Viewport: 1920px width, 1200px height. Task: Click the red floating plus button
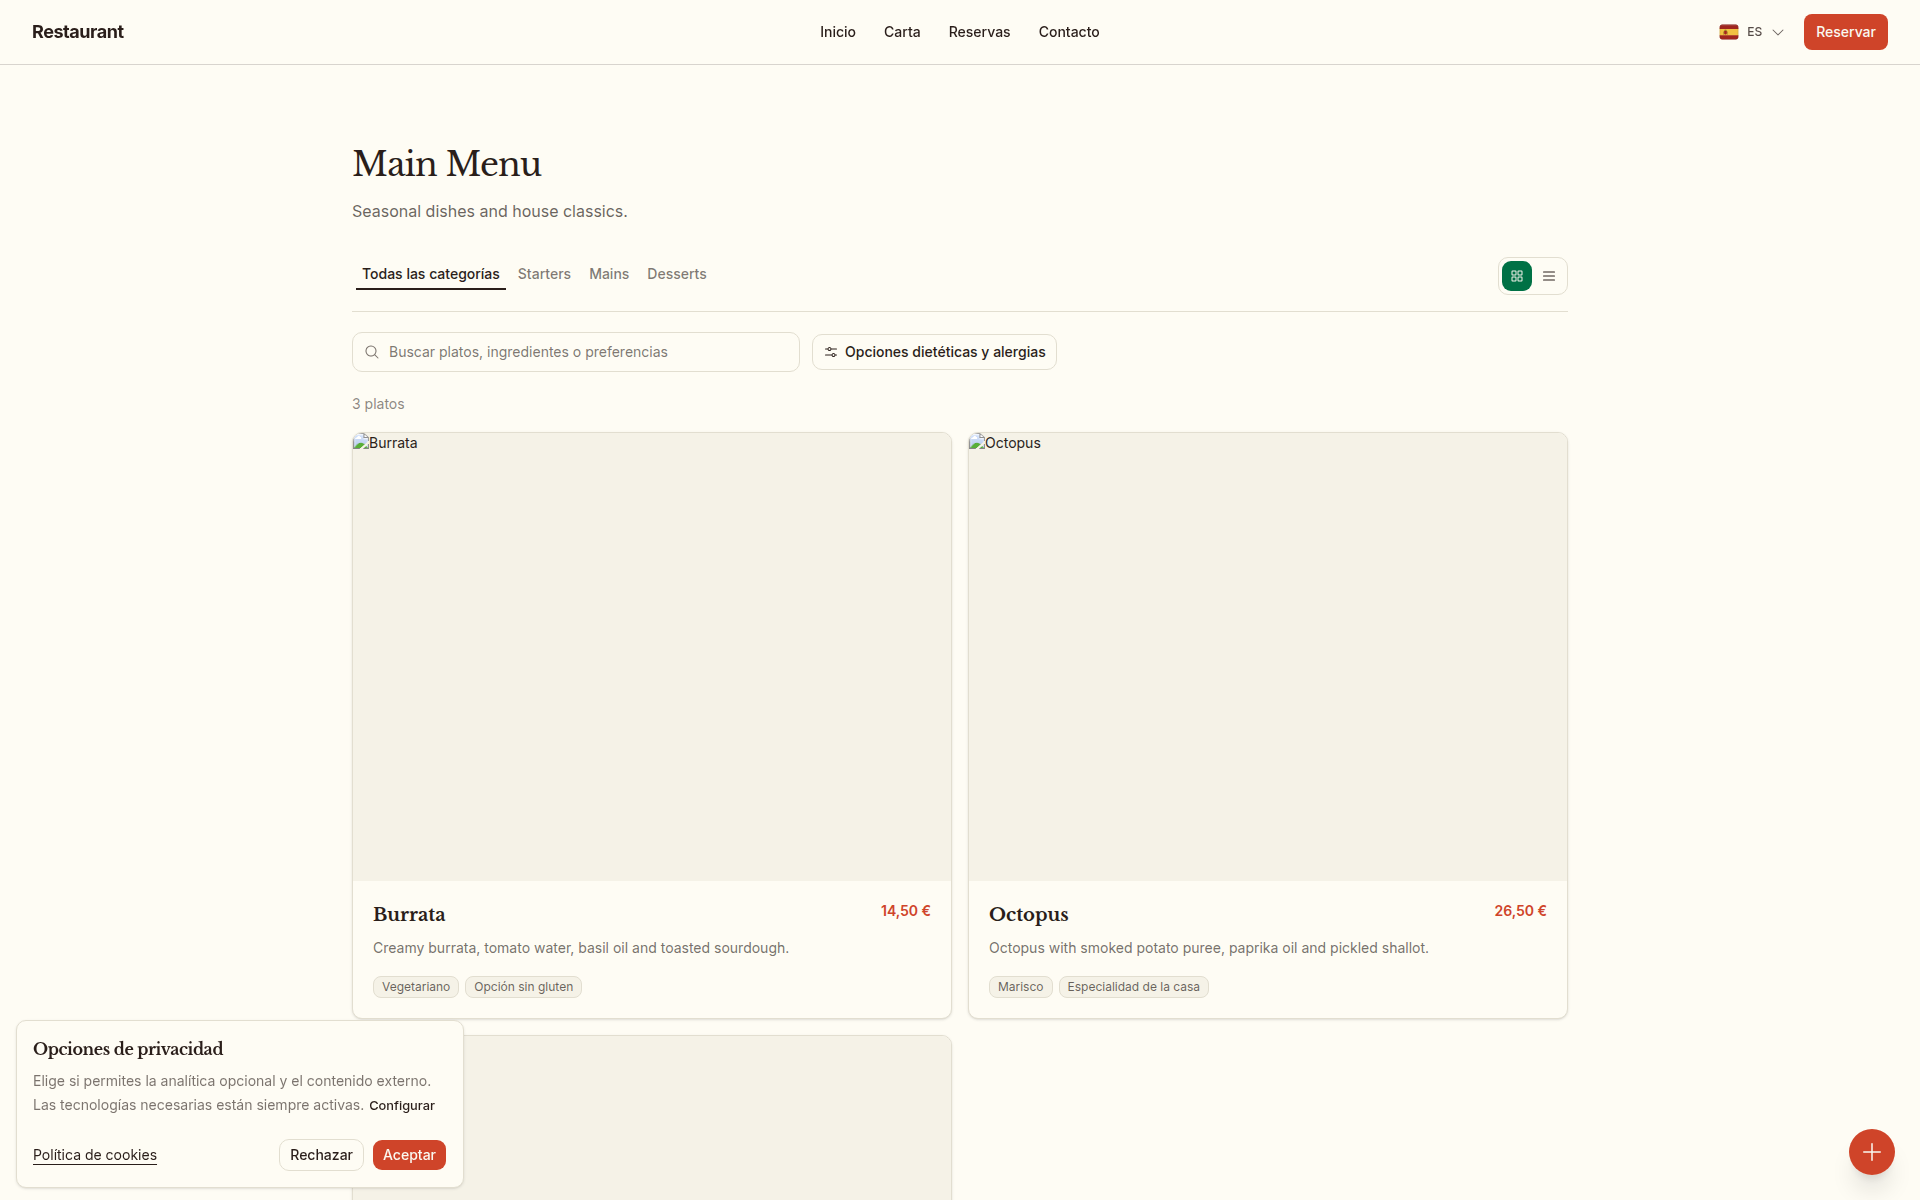1872,1152
